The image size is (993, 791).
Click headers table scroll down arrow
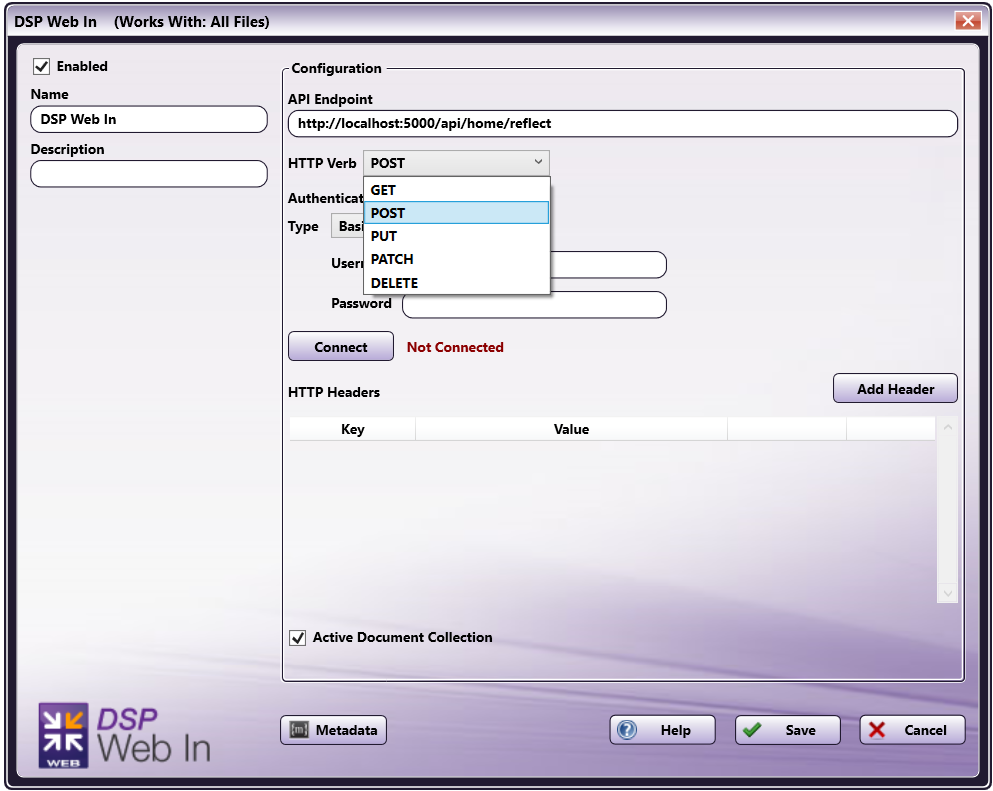947,593
